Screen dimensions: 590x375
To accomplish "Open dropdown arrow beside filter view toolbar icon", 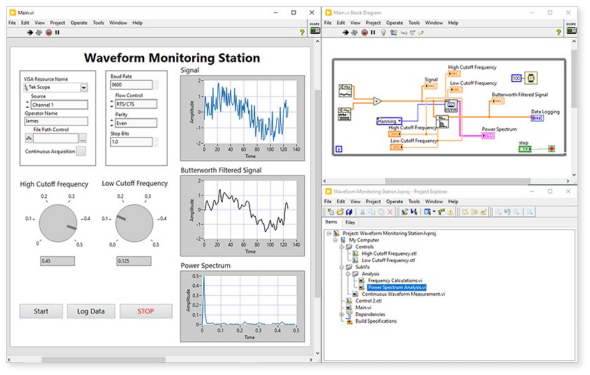I will (x=434, y=212).
